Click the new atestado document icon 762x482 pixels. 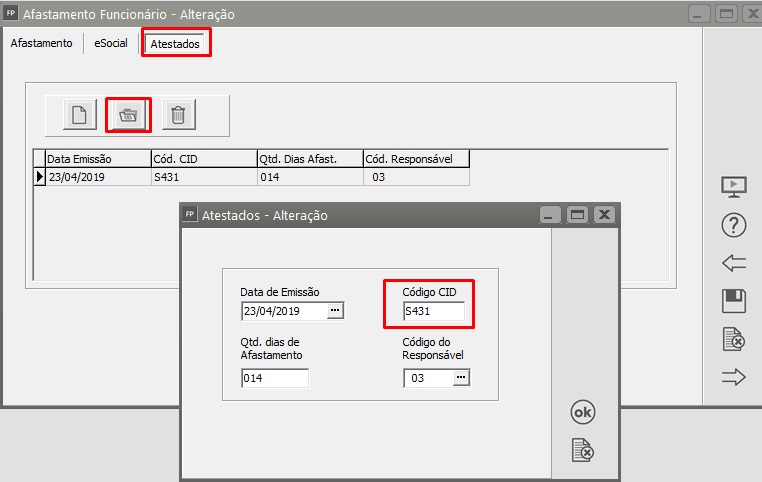(80, 115)
